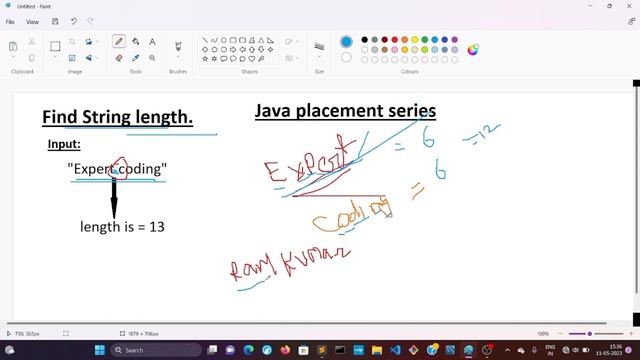Screen dimensions: 640x360
Task: Pick the yellow colour swatch
Action: pos(415,40)
